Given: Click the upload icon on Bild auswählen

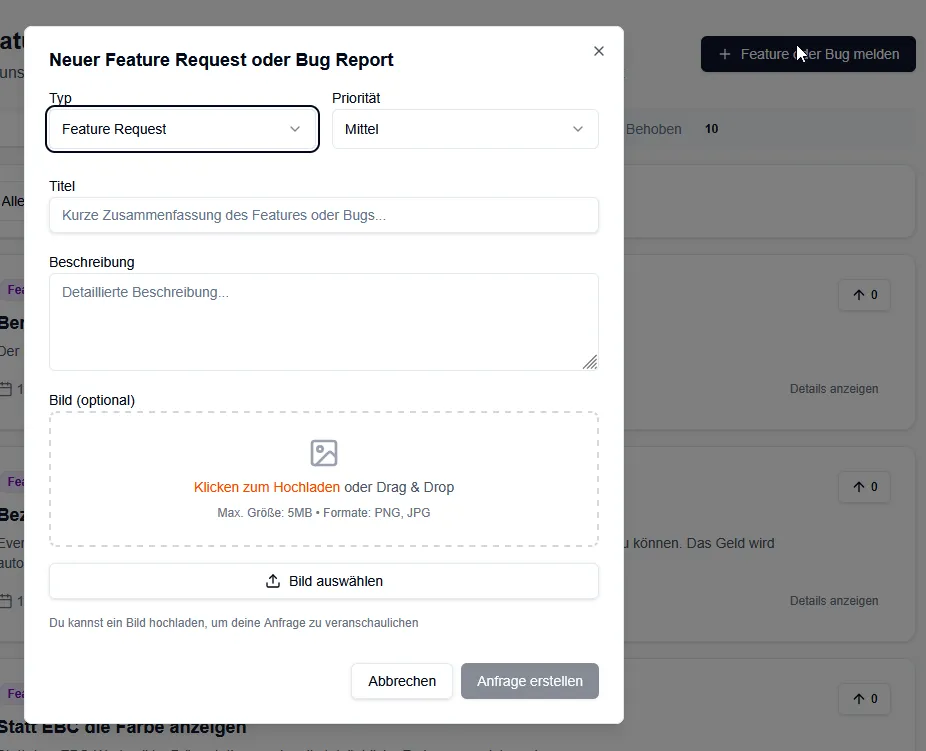Looking at the screenshot, I should pos(273,581).
